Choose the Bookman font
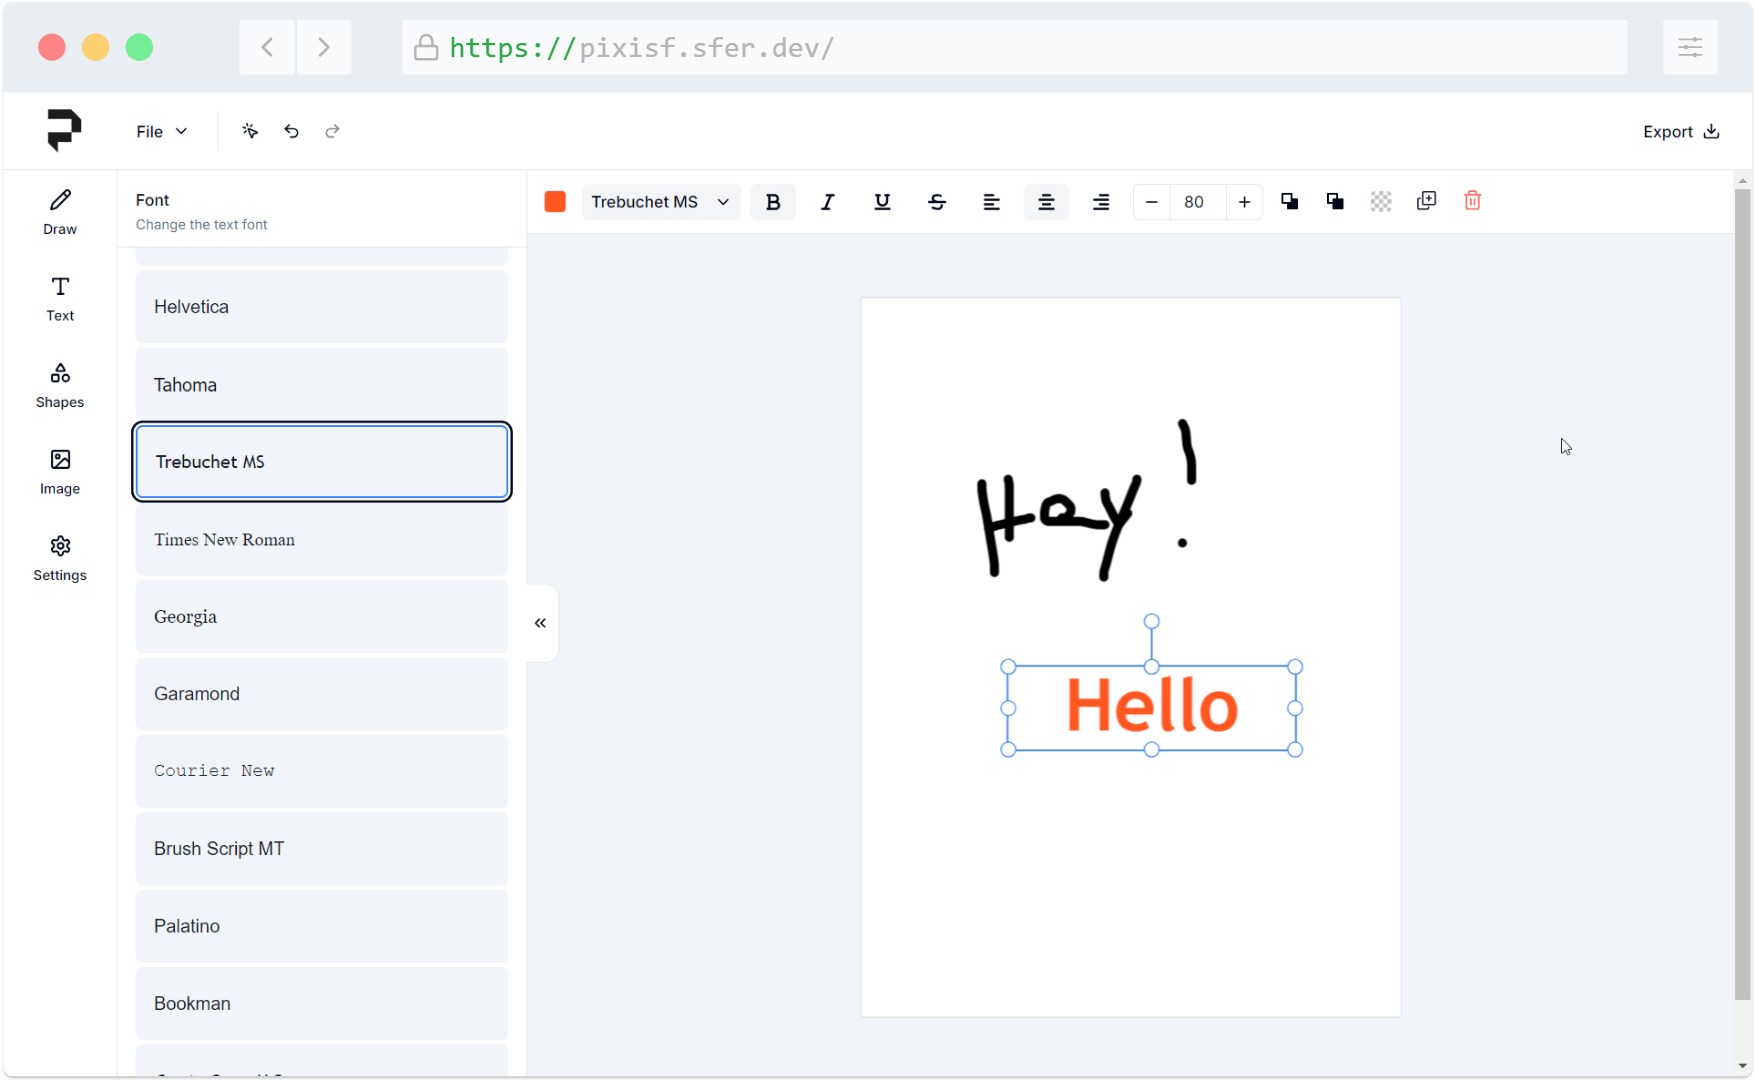 322,1003
